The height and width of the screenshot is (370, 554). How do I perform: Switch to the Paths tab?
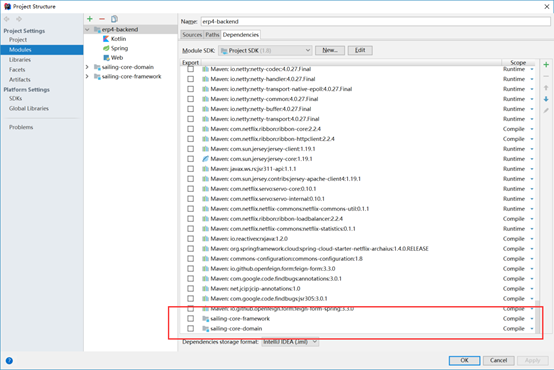pos(212,35)
